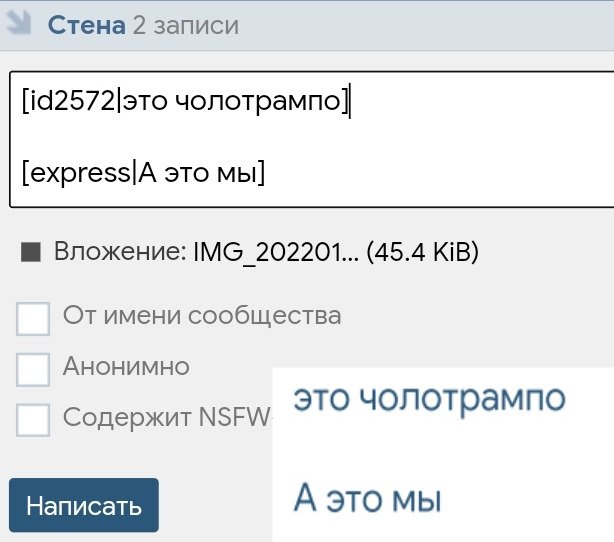Click the square icon before Вложение
The image size is (614, 542).
[30, 254]
